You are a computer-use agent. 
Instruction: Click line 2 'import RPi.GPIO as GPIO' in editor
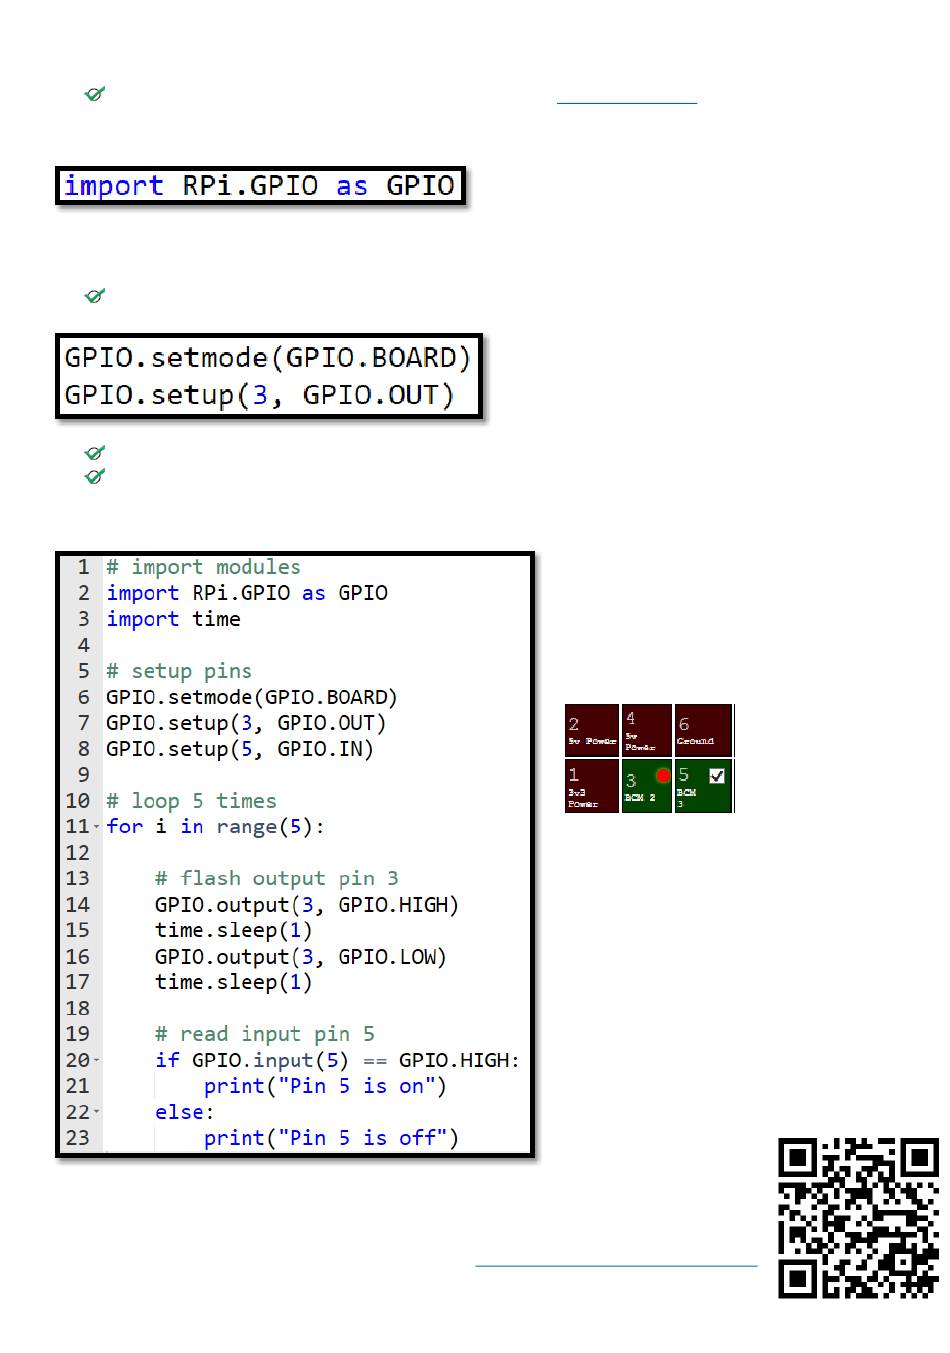coord(247,593)
